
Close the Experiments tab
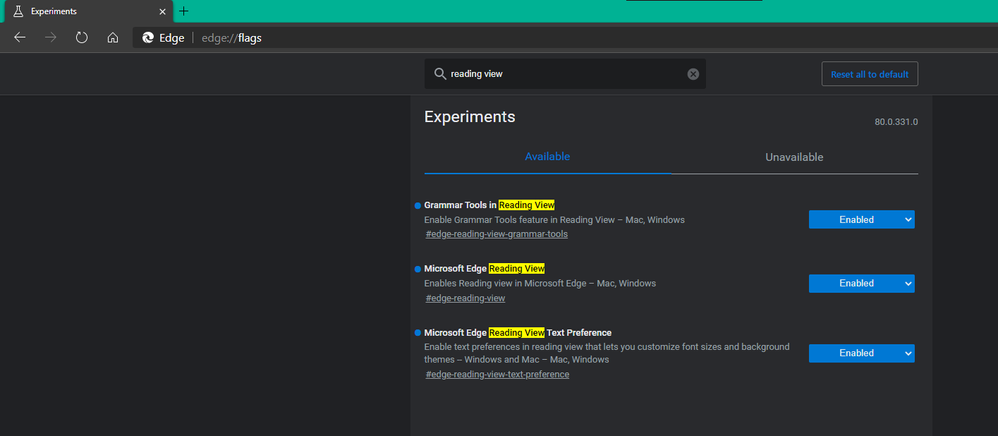point(162,11)
